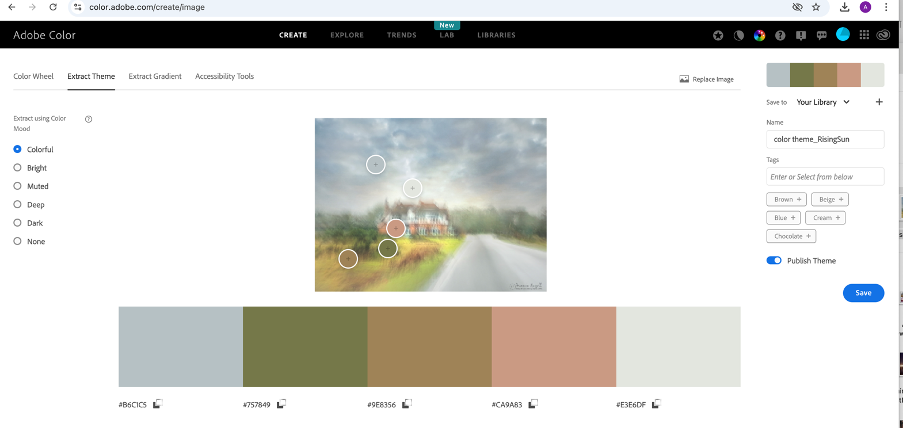The width and height of the screenshot is (904, 428).
Task: Expand the Your Library dropdown
Action: tap(823, 102)
